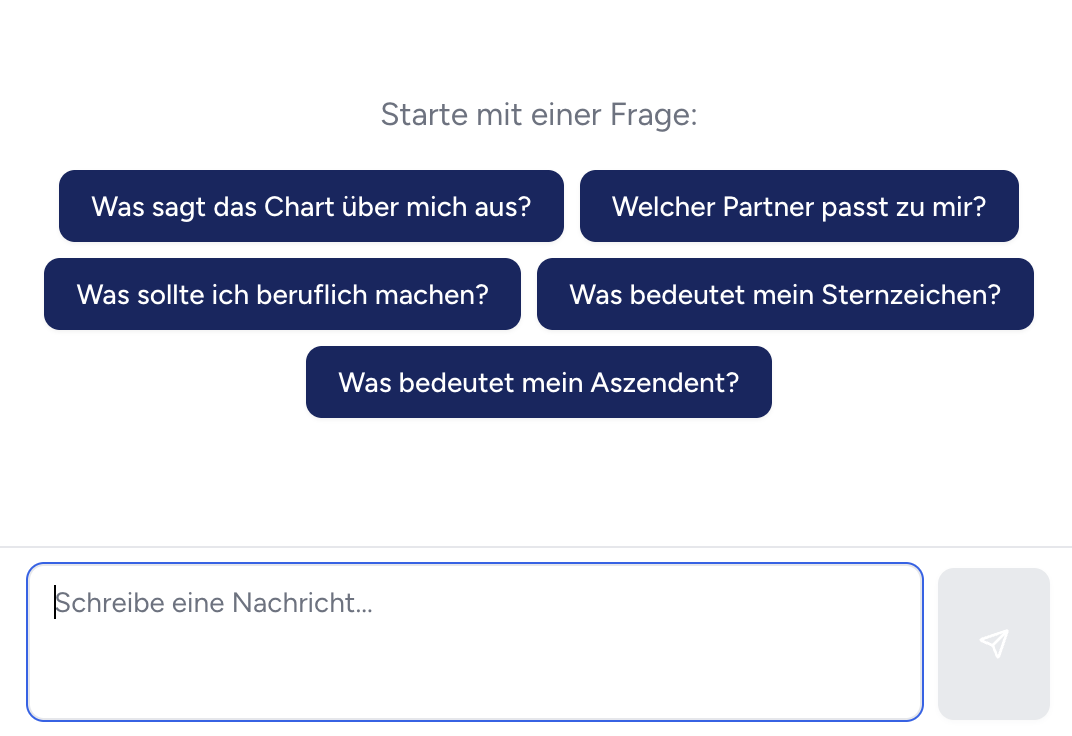This screenshot has width=1072, height=736.
Task: Tap the partner compatibility question button
Action: coord(799,206)
